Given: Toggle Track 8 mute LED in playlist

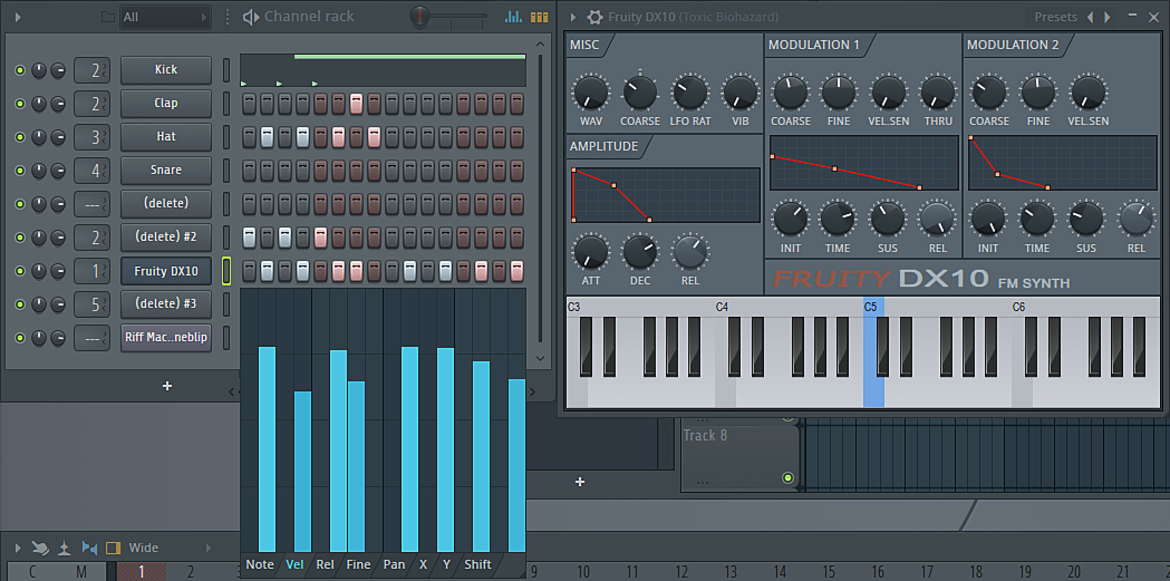Looking at the screenshot, I should click(x=787, y=477).
